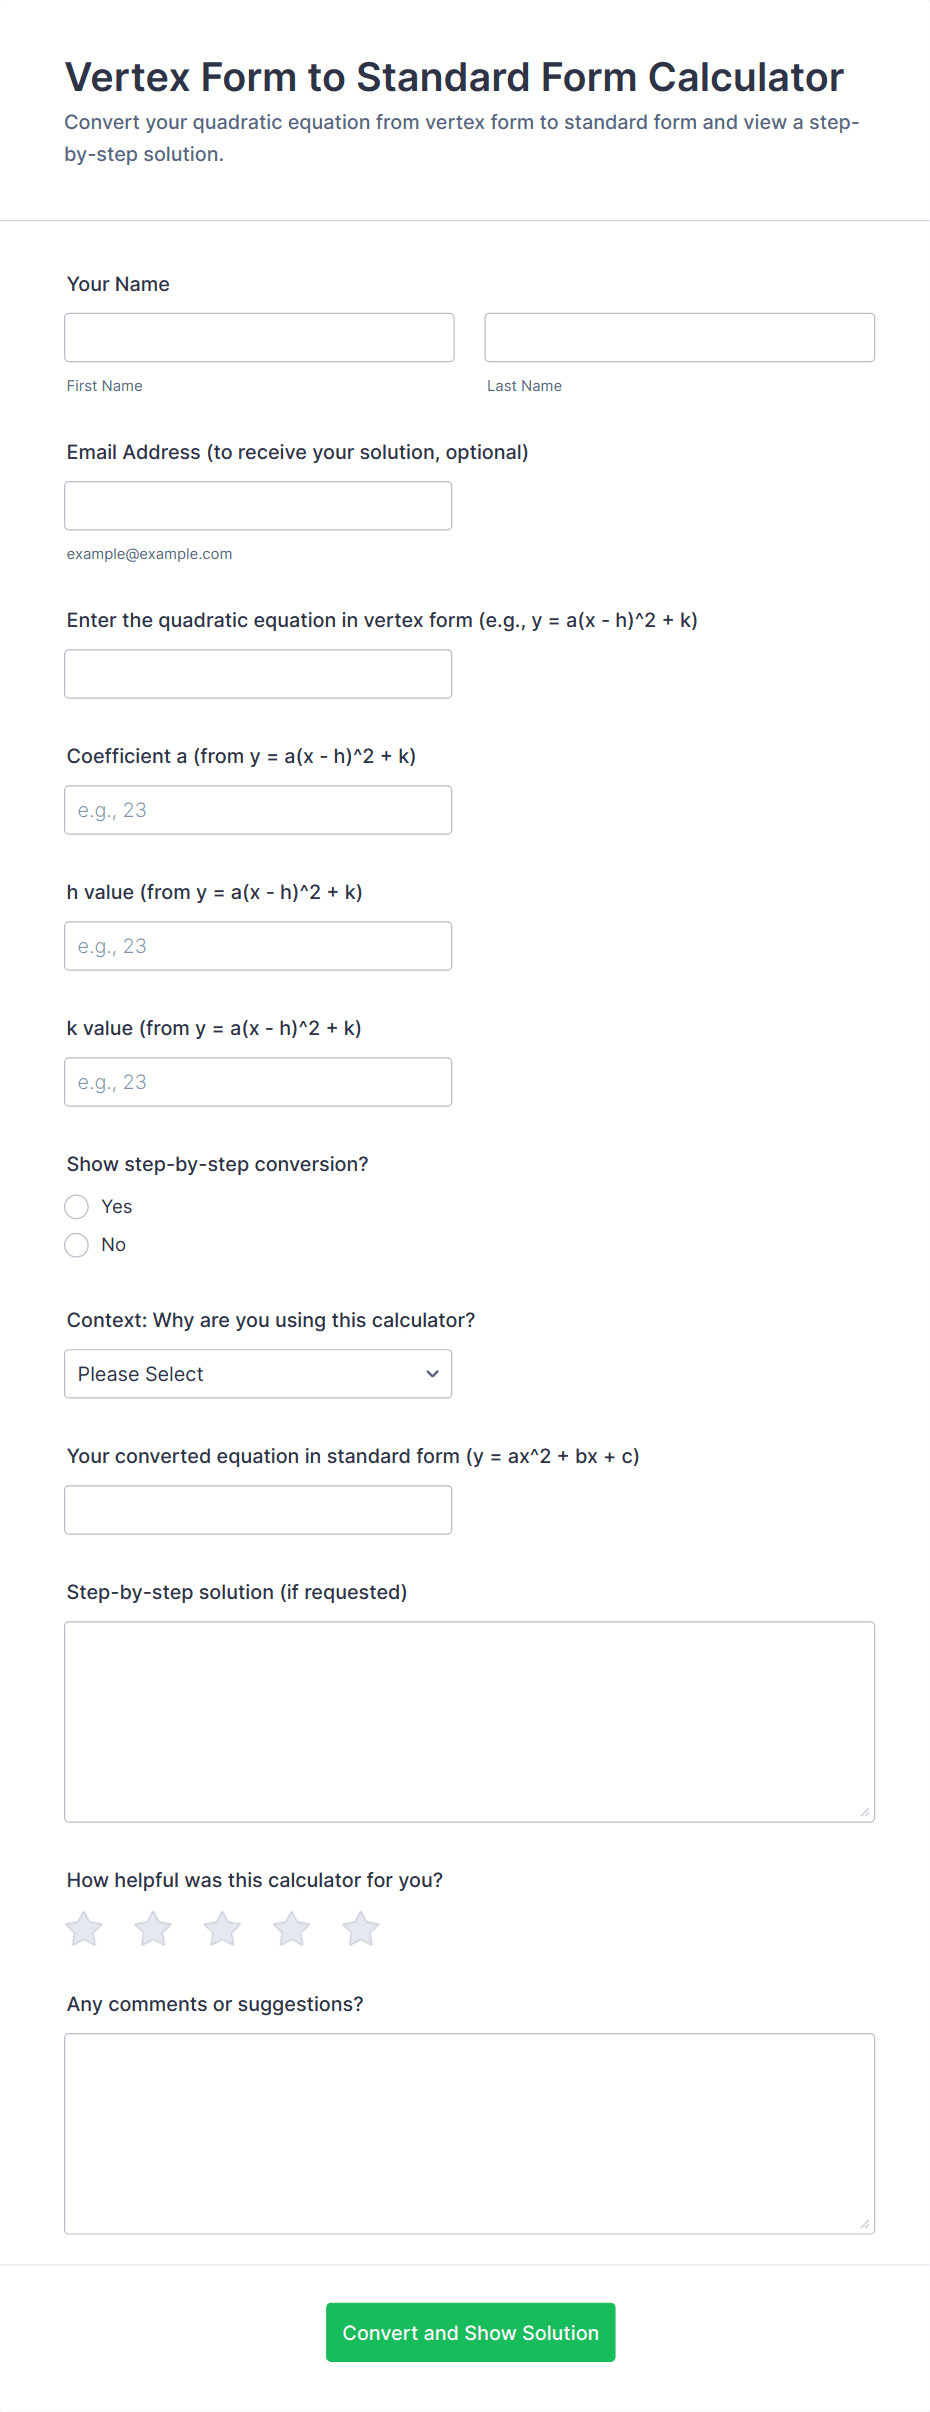The width and height of the screenshot is (930, 2412).
Task: Focus the step-by-step solution text area
Action: click(469, 1722)
